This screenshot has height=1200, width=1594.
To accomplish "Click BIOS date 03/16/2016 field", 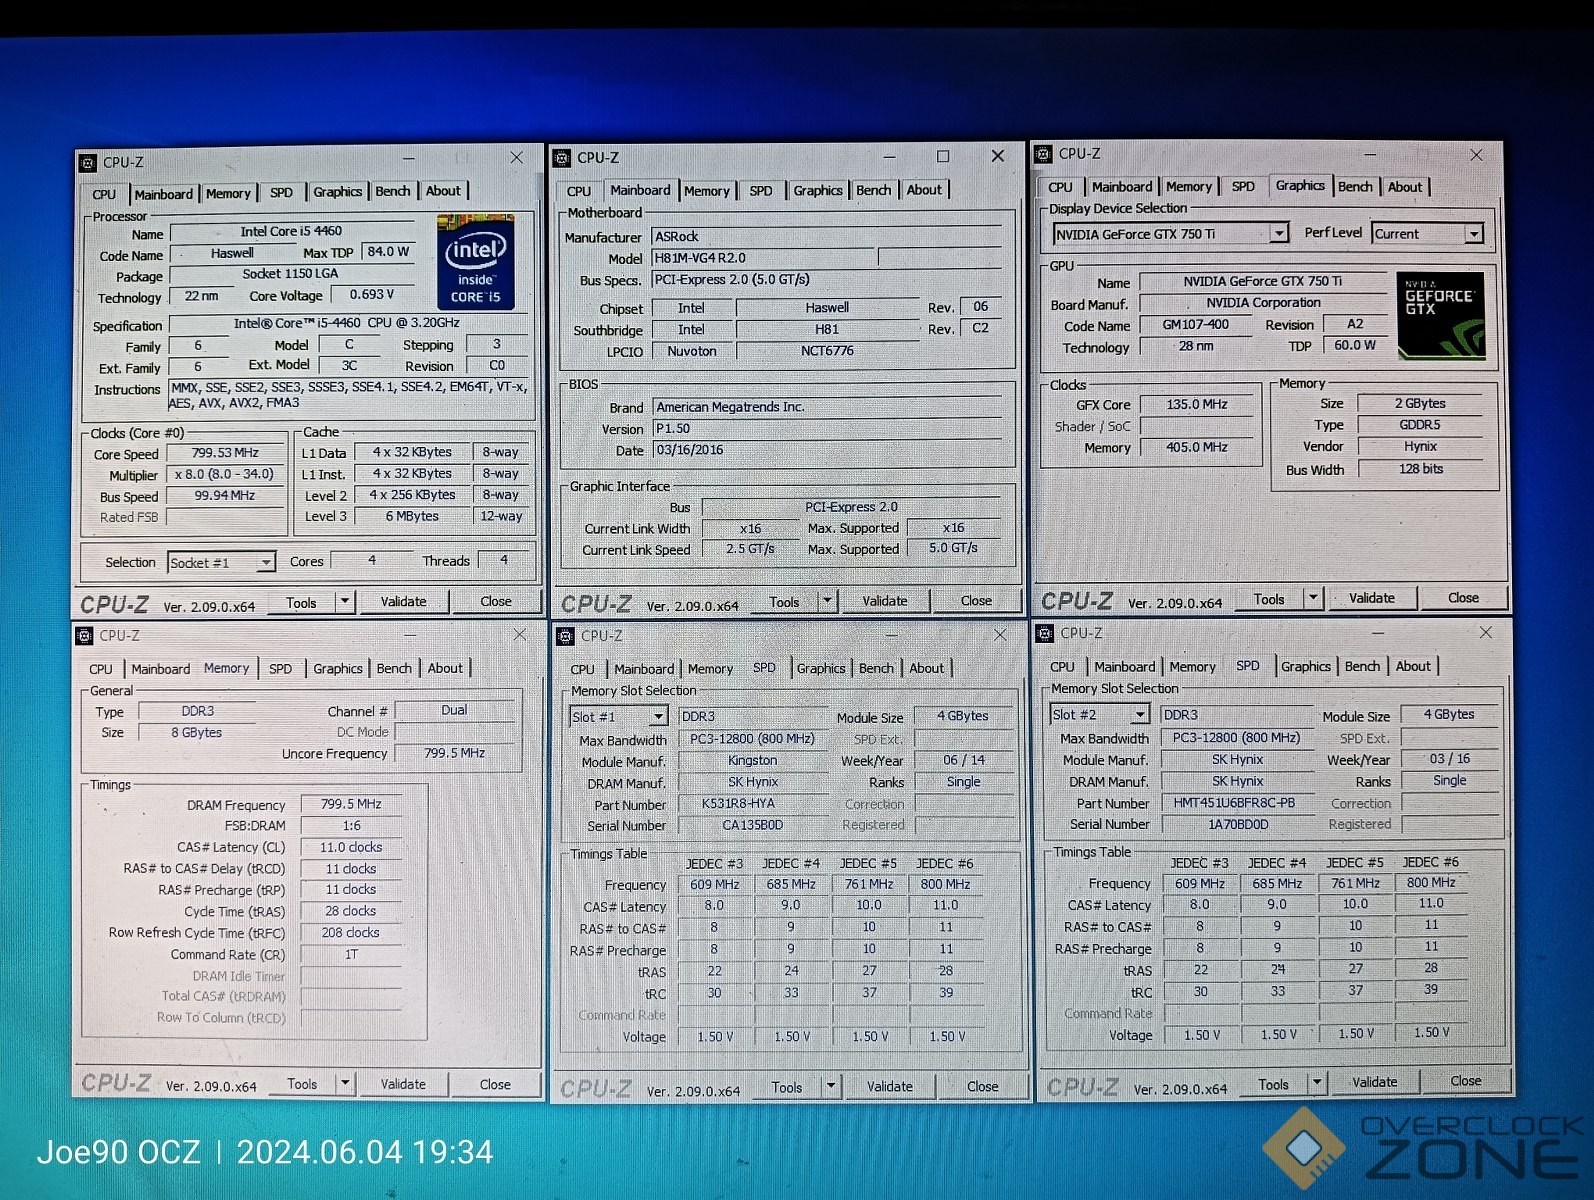I will pos(828,450).
